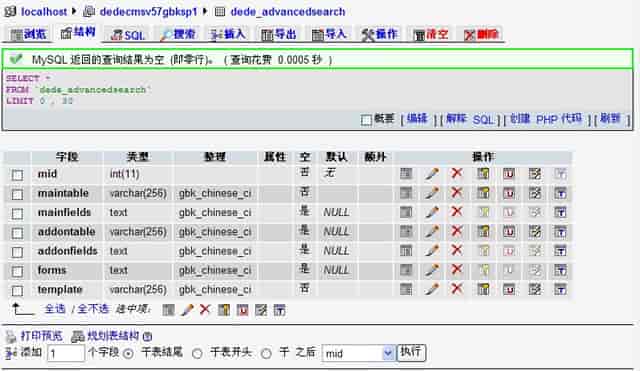The width and height of the screenshot is (640, 371).
Task: Click edit pencil icon for addonfields row
Action: (x=432, y=251)
